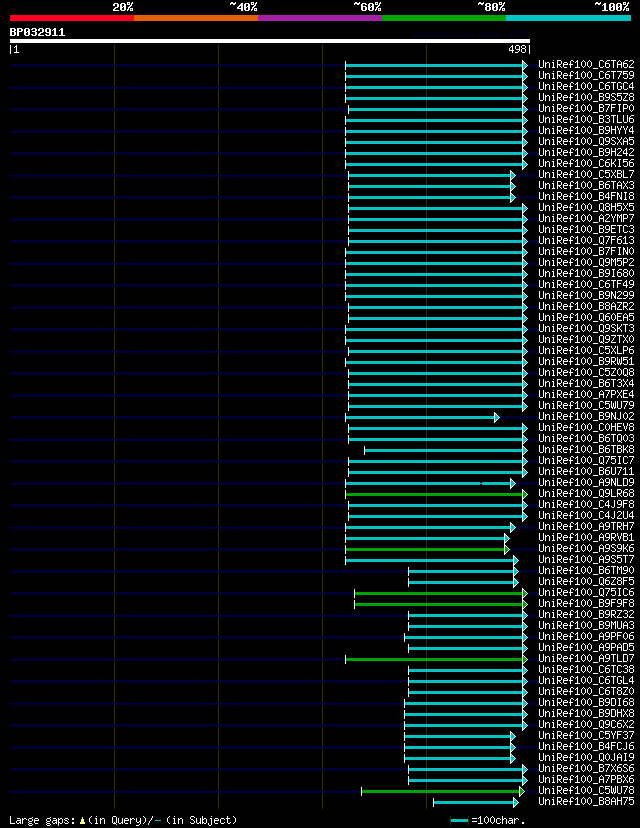The width and height of the screenshot is (640, 828).
Task: Select the UniRef100_B8AZR2 label
Action: coord(586,306)
